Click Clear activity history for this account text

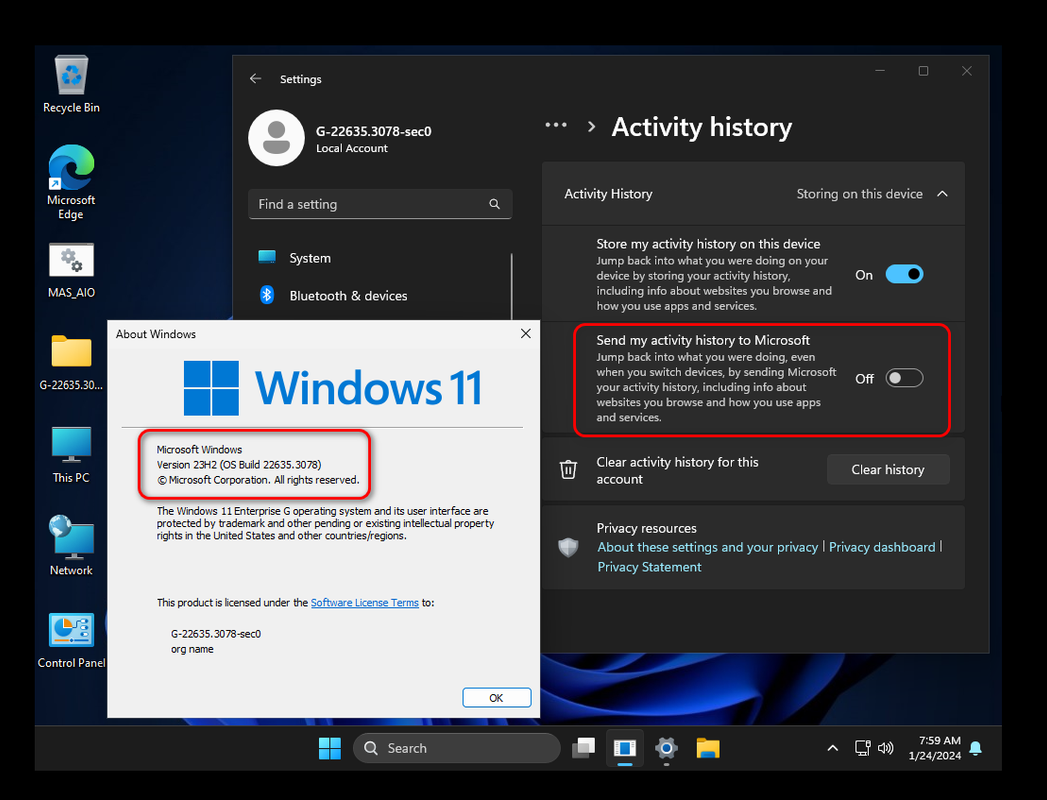(x=677, y=470)
